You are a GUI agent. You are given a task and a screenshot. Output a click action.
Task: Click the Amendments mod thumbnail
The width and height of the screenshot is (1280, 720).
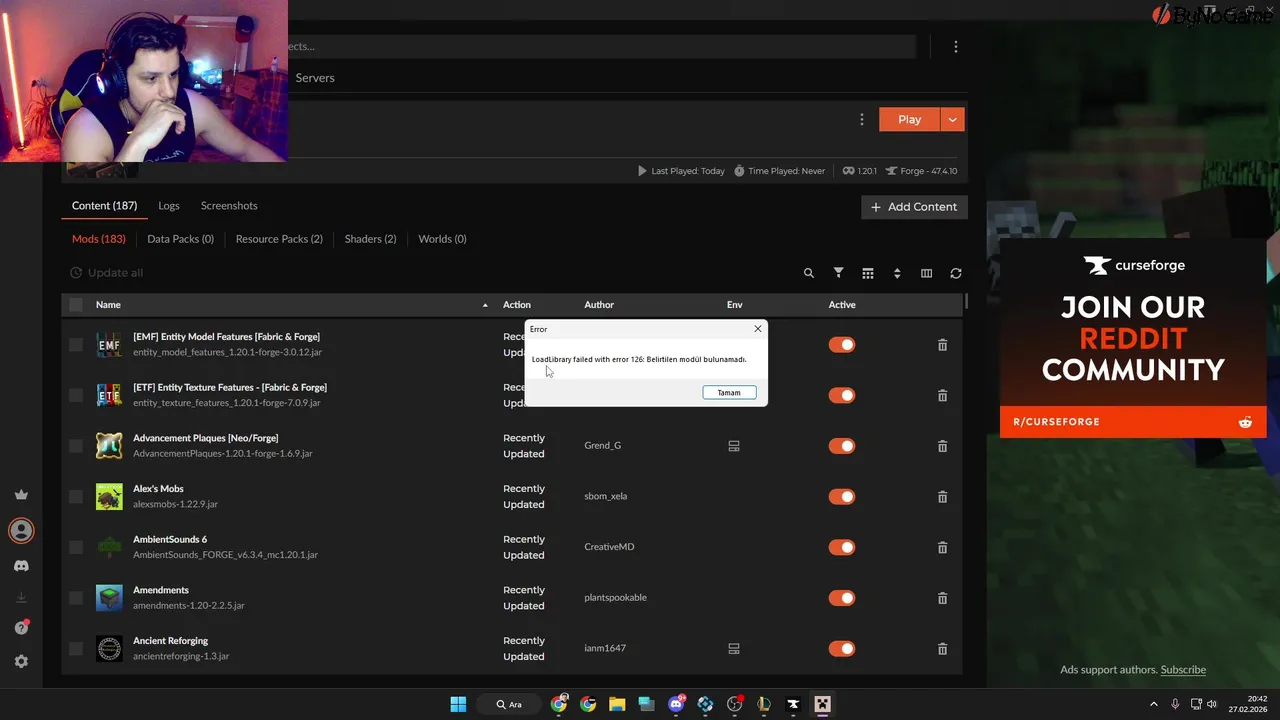point(109,598)
